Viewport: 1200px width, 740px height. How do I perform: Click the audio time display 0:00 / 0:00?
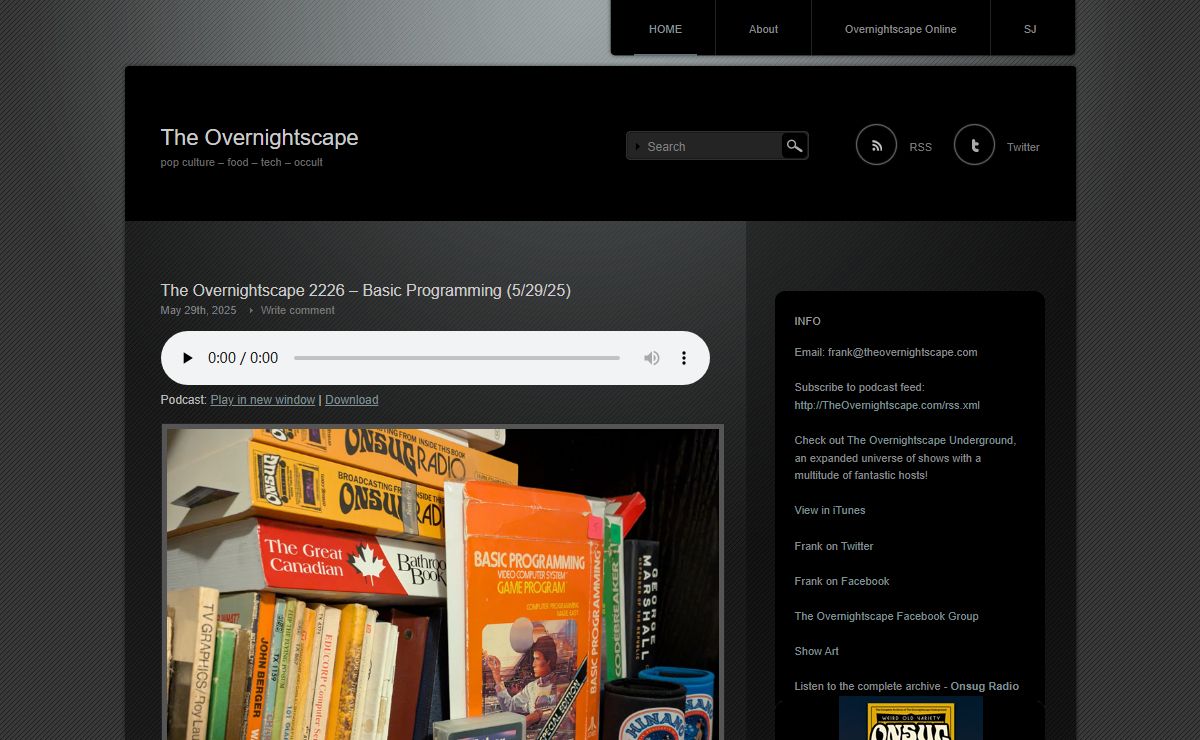(243, 358)
